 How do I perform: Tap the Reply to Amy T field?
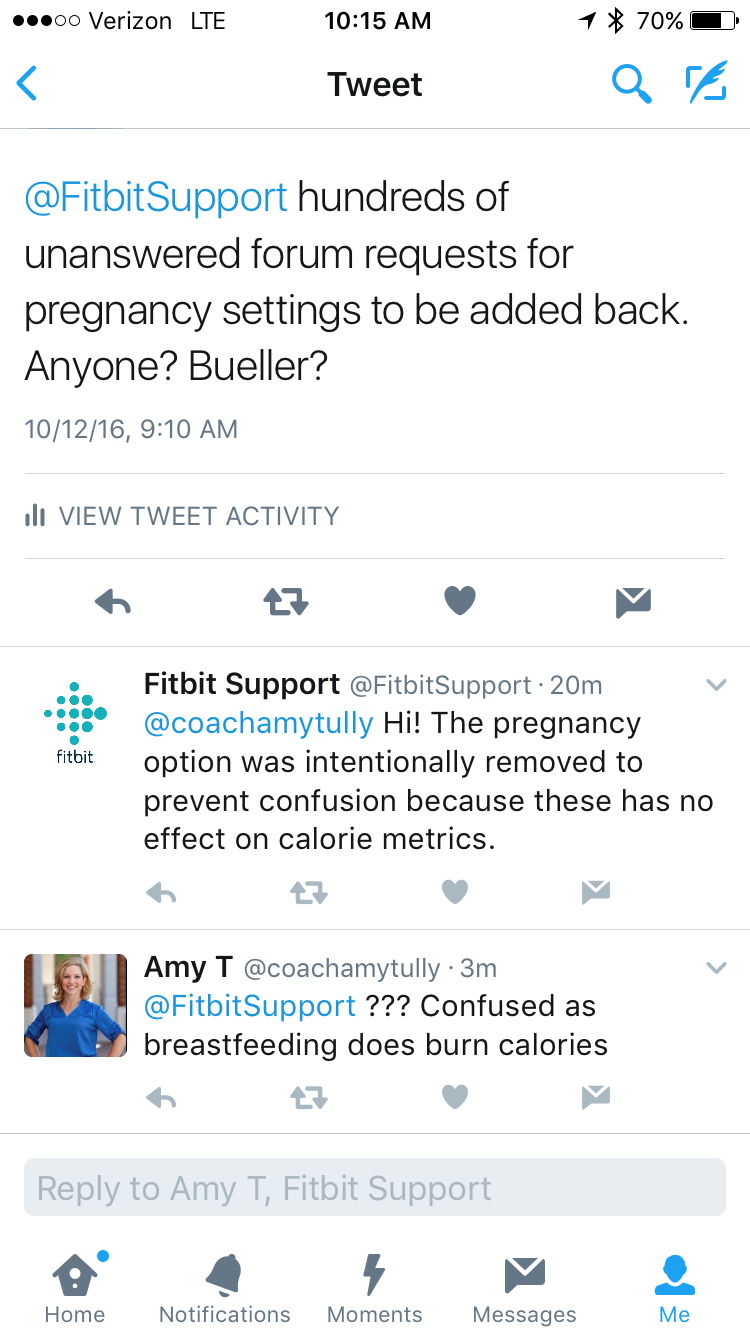375,1188
